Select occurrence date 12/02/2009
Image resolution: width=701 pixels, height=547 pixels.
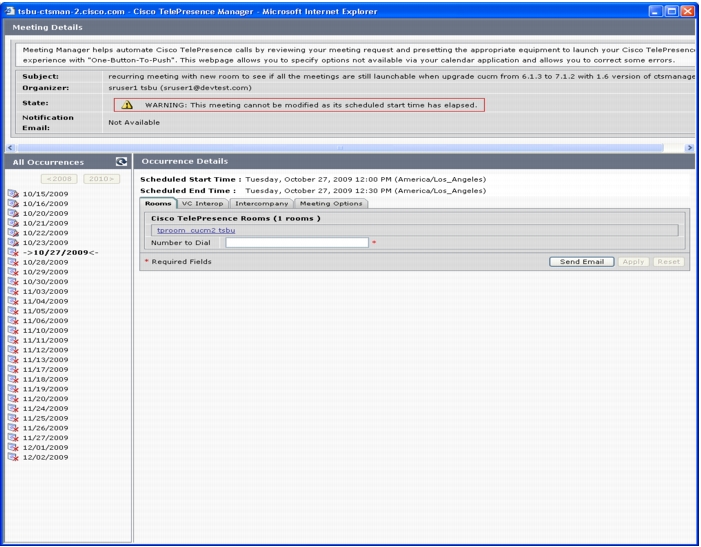pyautogui.click(x=46, y=458)
